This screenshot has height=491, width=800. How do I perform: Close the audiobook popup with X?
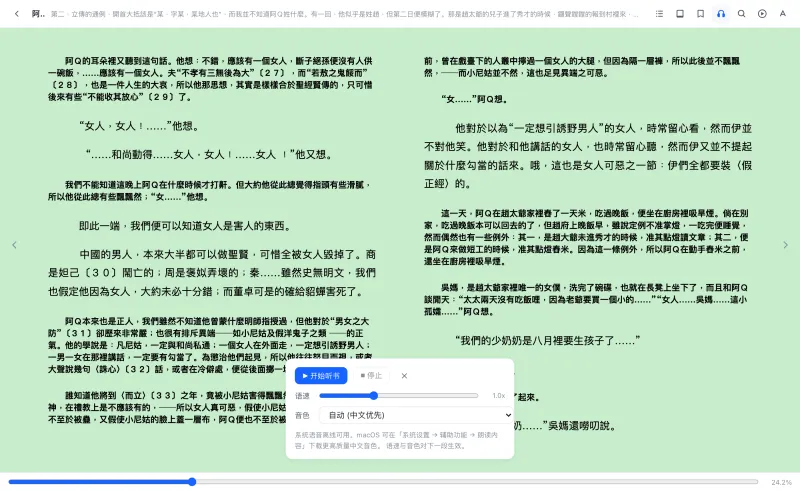[404, 376]
